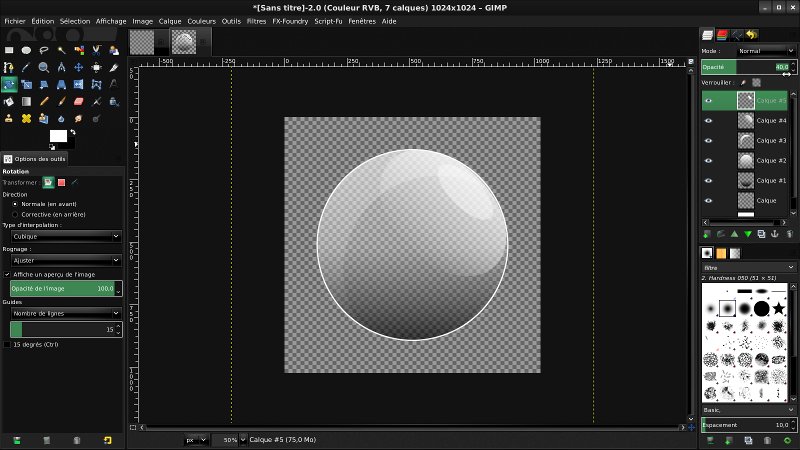Select the Blend gradient tool

pyautogui.click(x=27, y=101)
